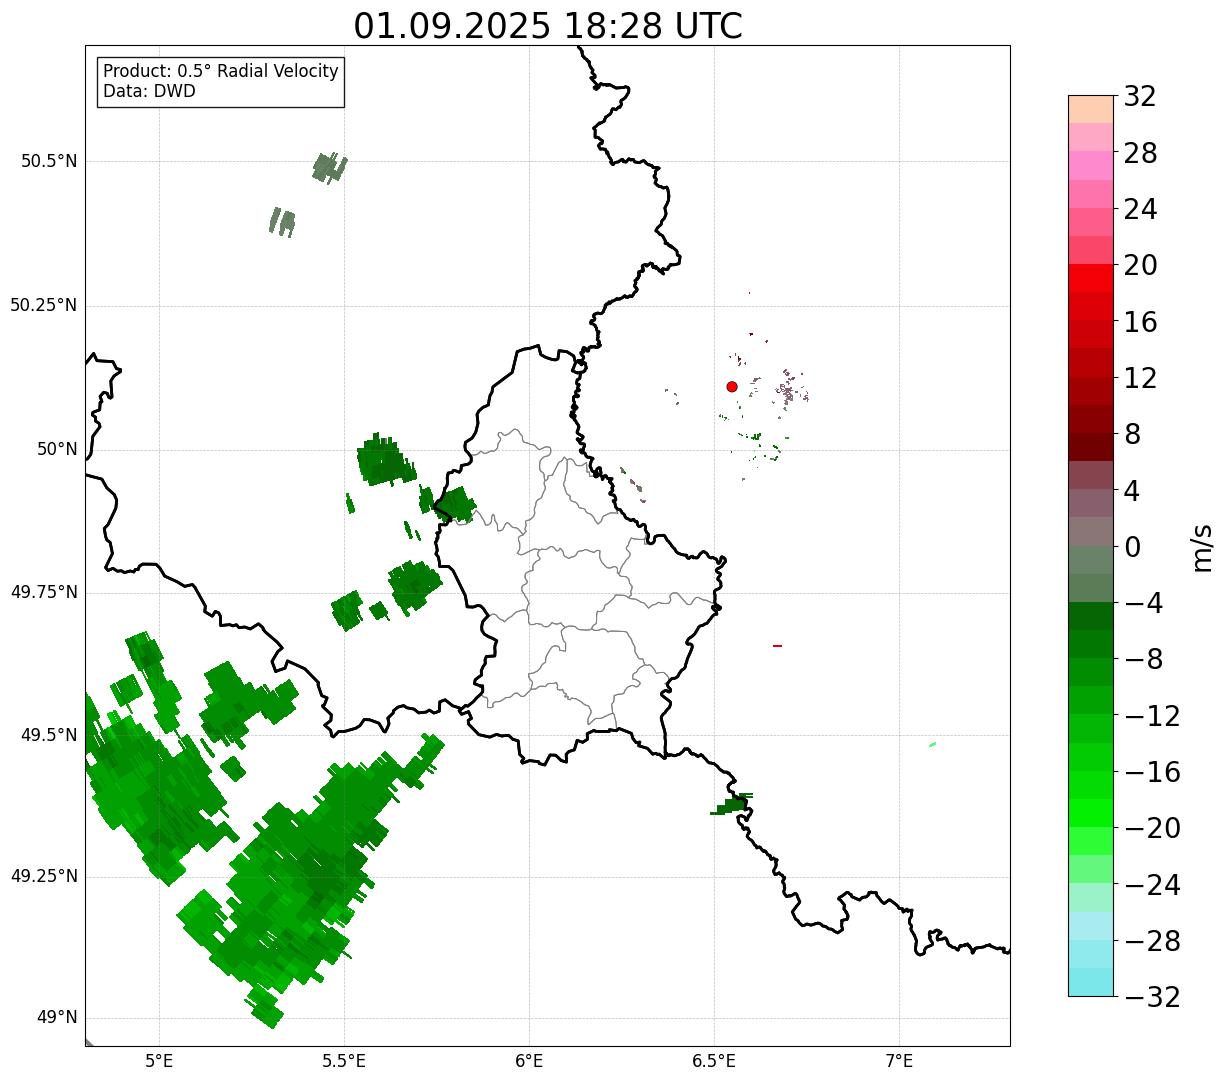Click the red radar site marker dot

pyautogui.click(x=732, y=387)
